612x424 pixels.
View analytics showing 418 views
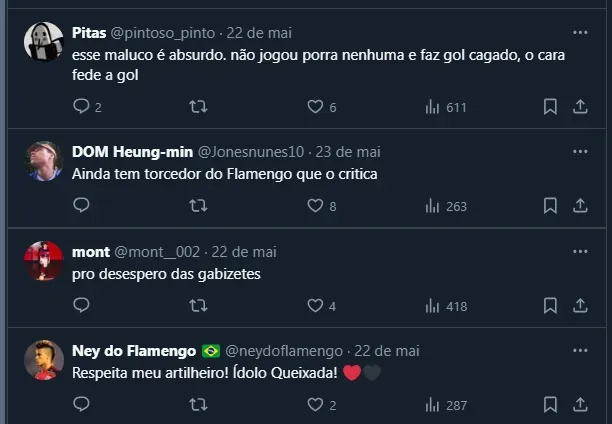[x=446, y=306]
